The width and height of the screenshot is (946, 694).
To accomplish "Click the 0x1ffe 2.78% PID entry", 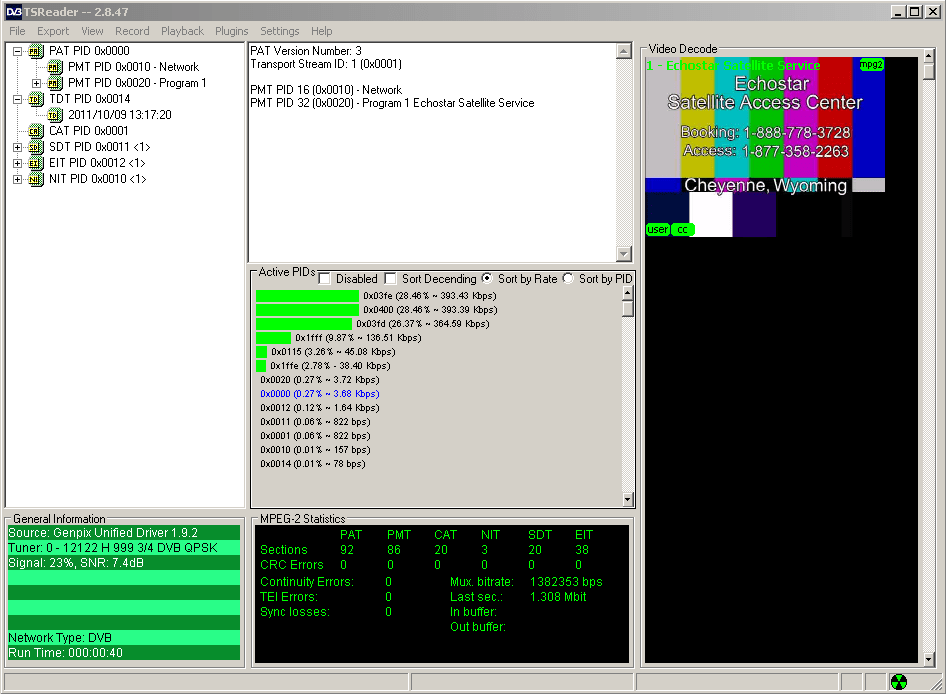I will click(x=330, y=366).
